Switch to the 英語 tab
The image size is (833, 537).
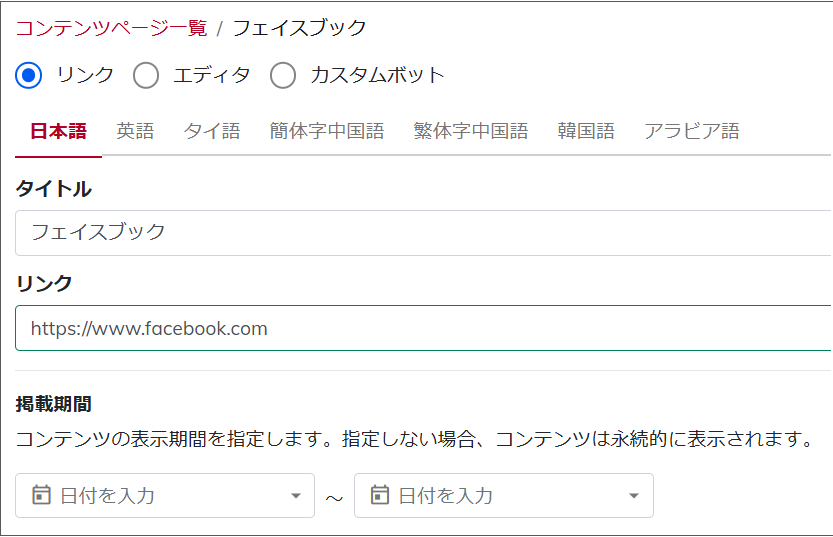point(135,131)
